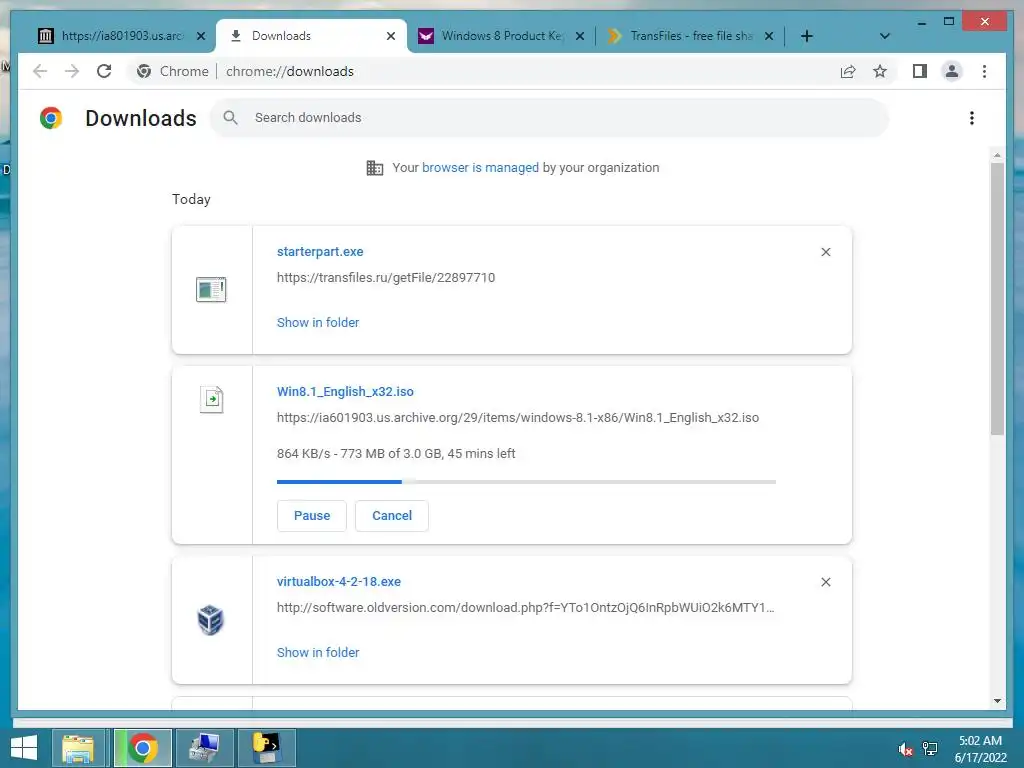Open the Win8.1_English_x32.iso link

345,391
